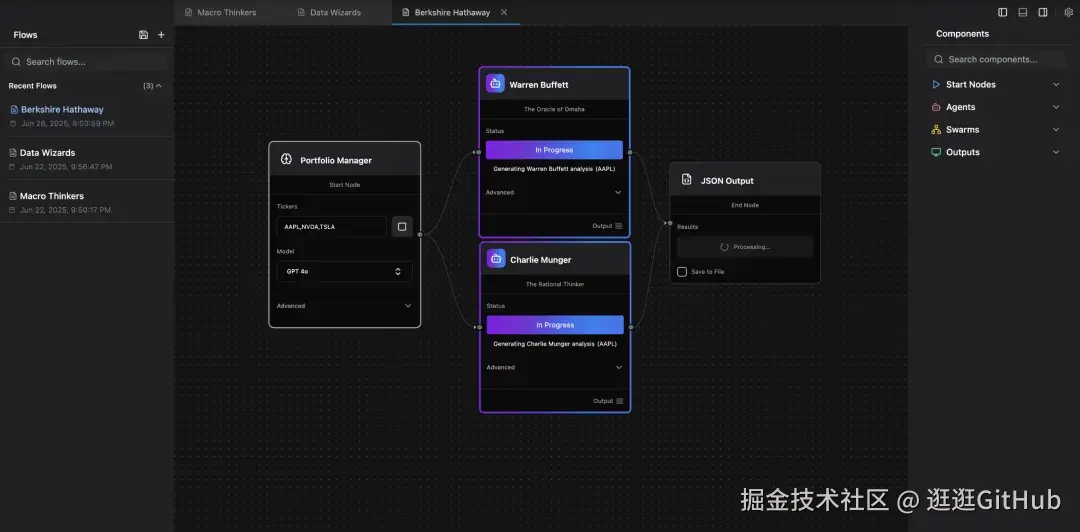
Task: Toggle left sidebar panel layout icon
Action: point(1003,12)
